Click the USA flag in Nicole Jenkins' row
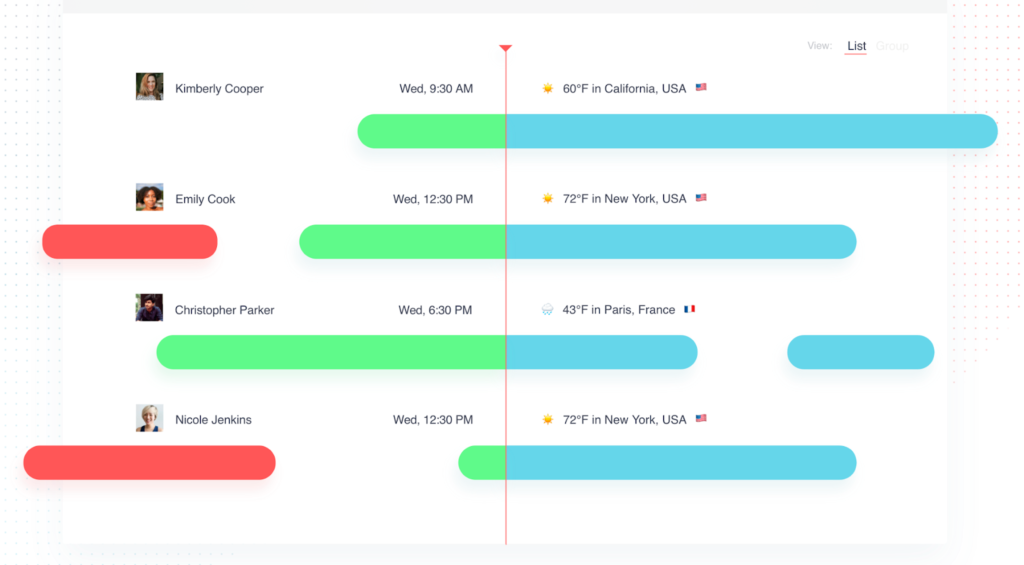Viewport: 1024px width, 565px height. pyautogui.click(x=701, y=418)
